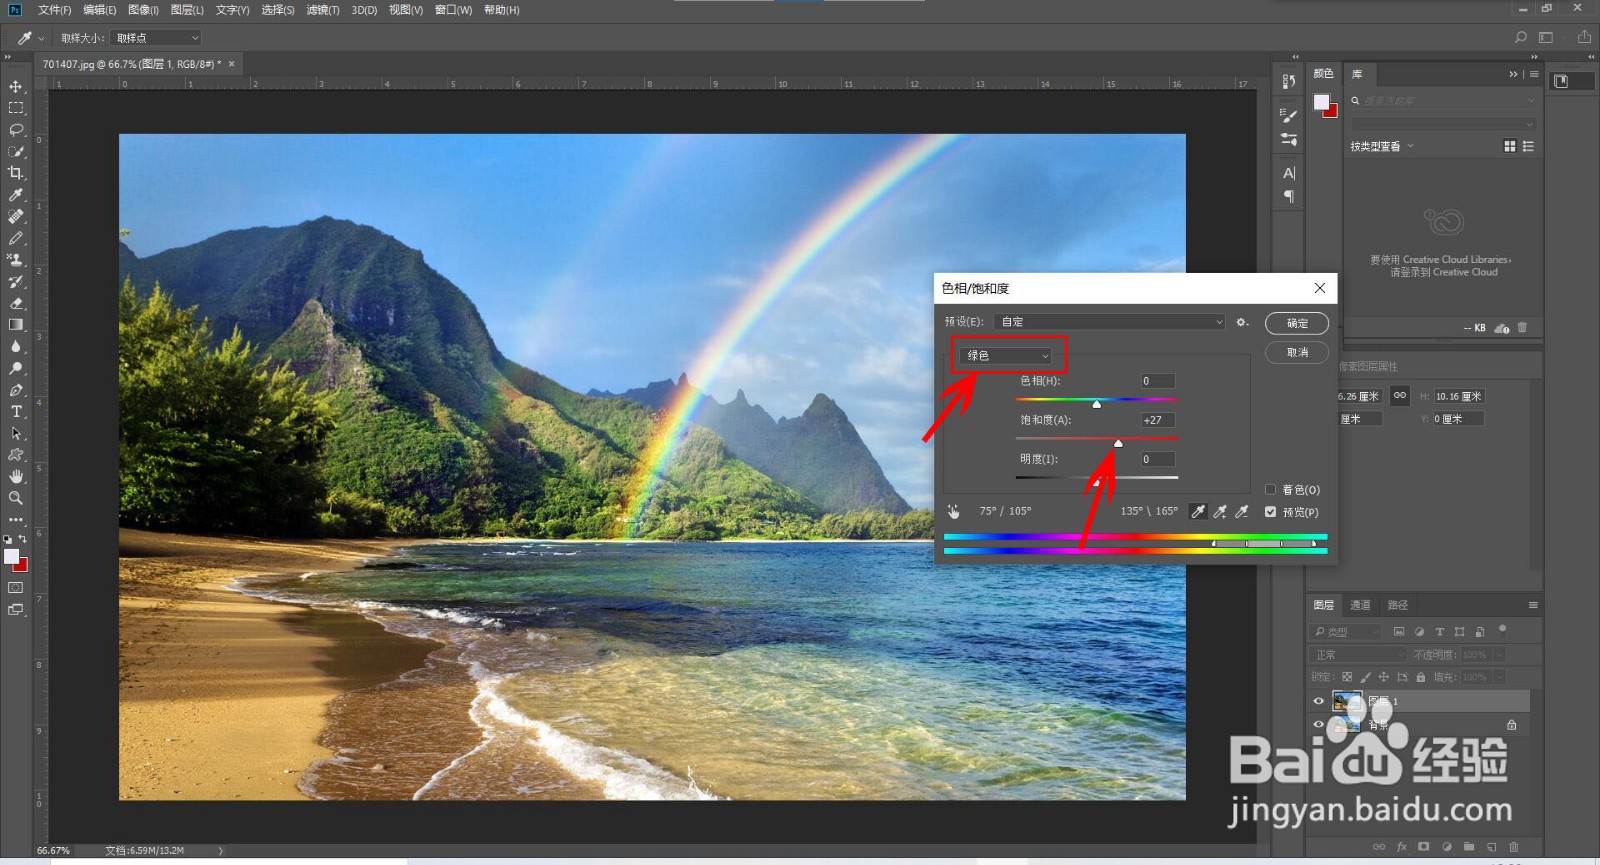The image size is (1600, 865).
Task: Select the Dodge tool
Action: pyautogui.click(x=16, y=368)
